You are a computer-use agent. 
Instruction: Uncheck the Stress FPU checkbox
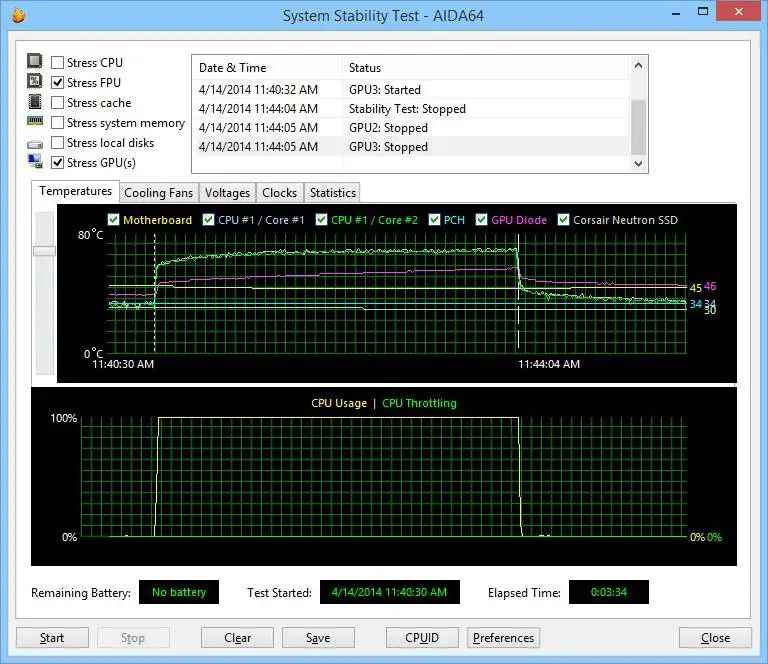(x=57, y=83)
